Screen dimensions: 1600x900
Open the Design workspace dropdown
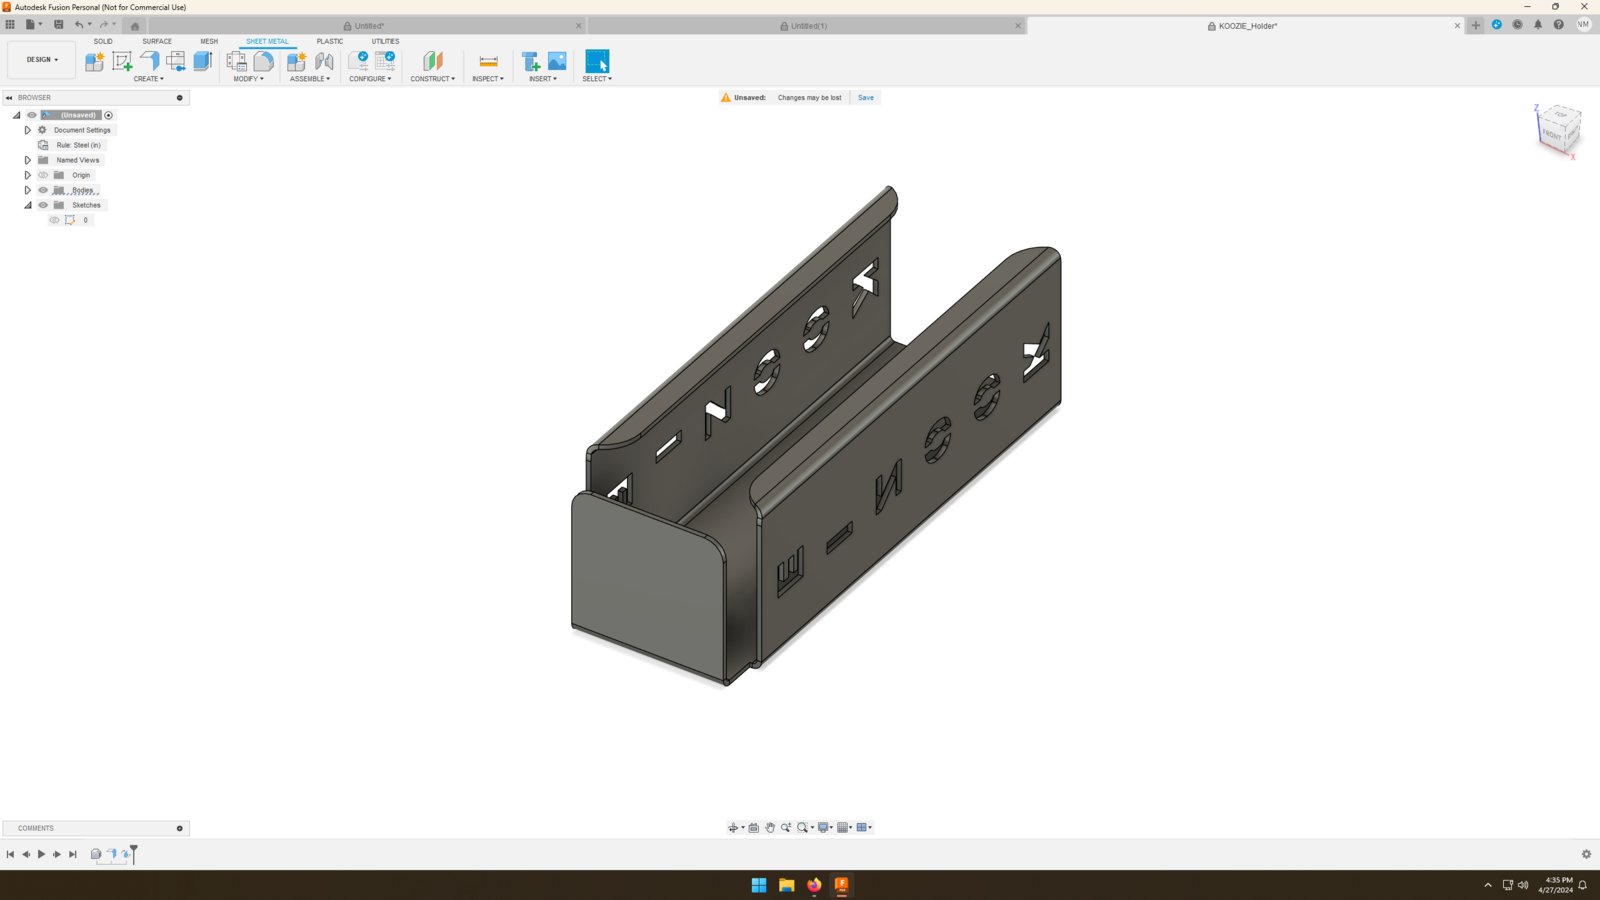[x=42, y=60]
